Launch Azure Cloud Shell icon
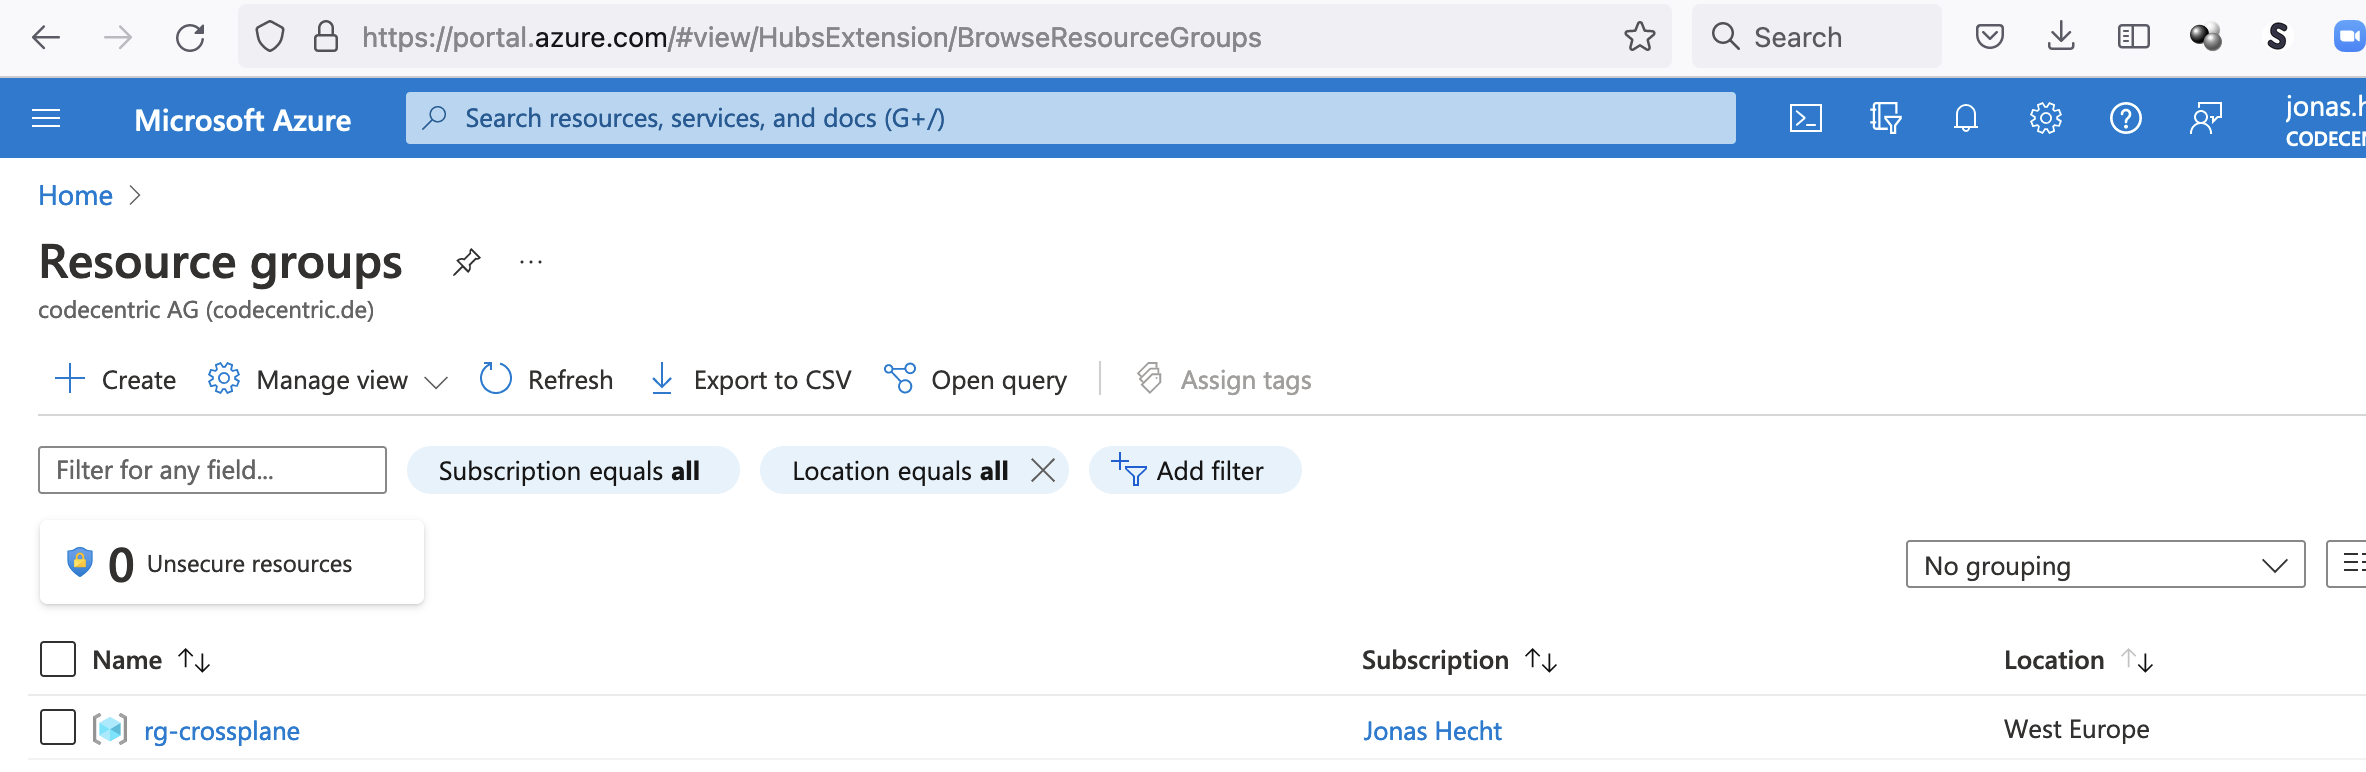2366x772 pixels. click(1805, 118)
